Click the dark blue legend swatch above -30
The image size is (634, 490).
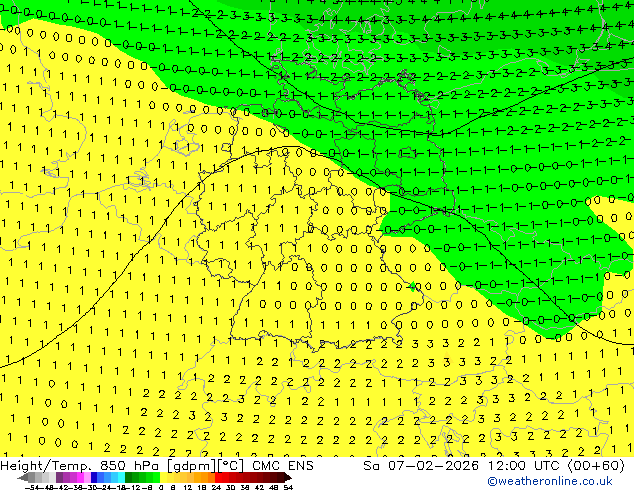tap(94, 478)
